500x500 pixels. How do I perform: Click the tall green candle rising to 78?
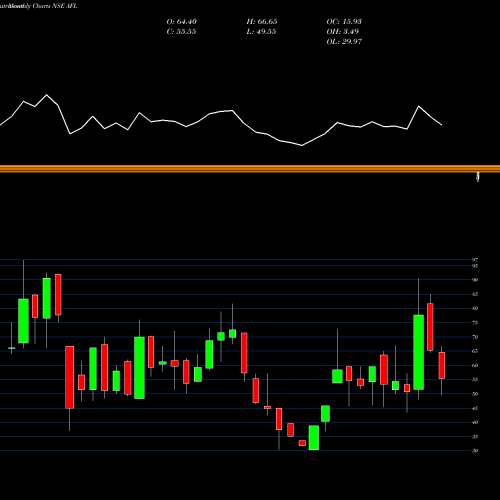tap(419, 352)
